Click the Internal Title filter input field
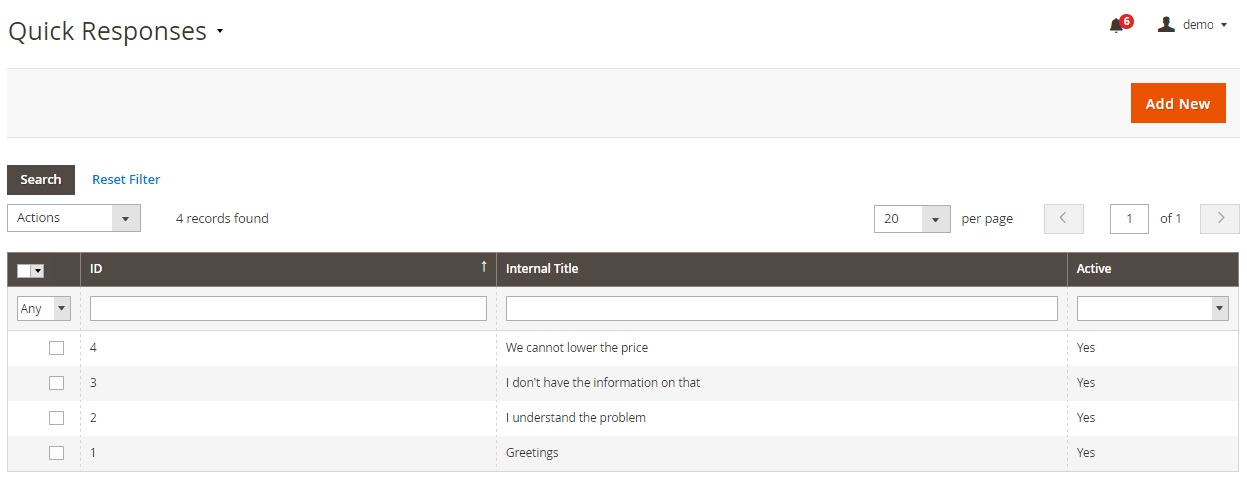 coord(782,309)
